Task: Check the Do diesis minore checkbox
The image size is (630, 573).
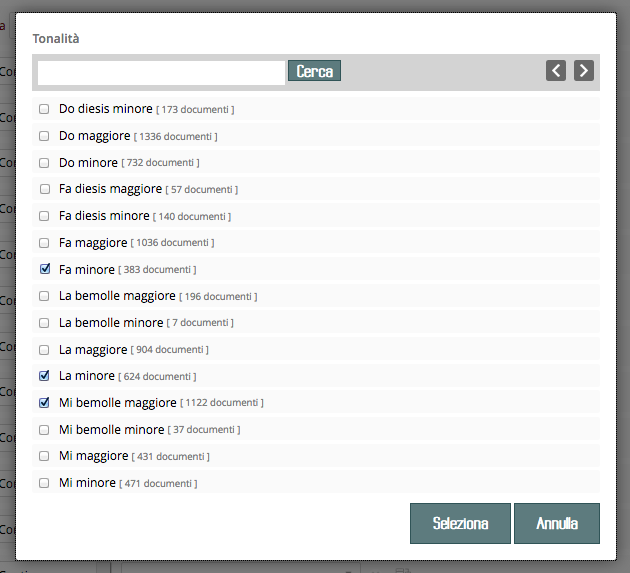Action: tap(44, 109)
